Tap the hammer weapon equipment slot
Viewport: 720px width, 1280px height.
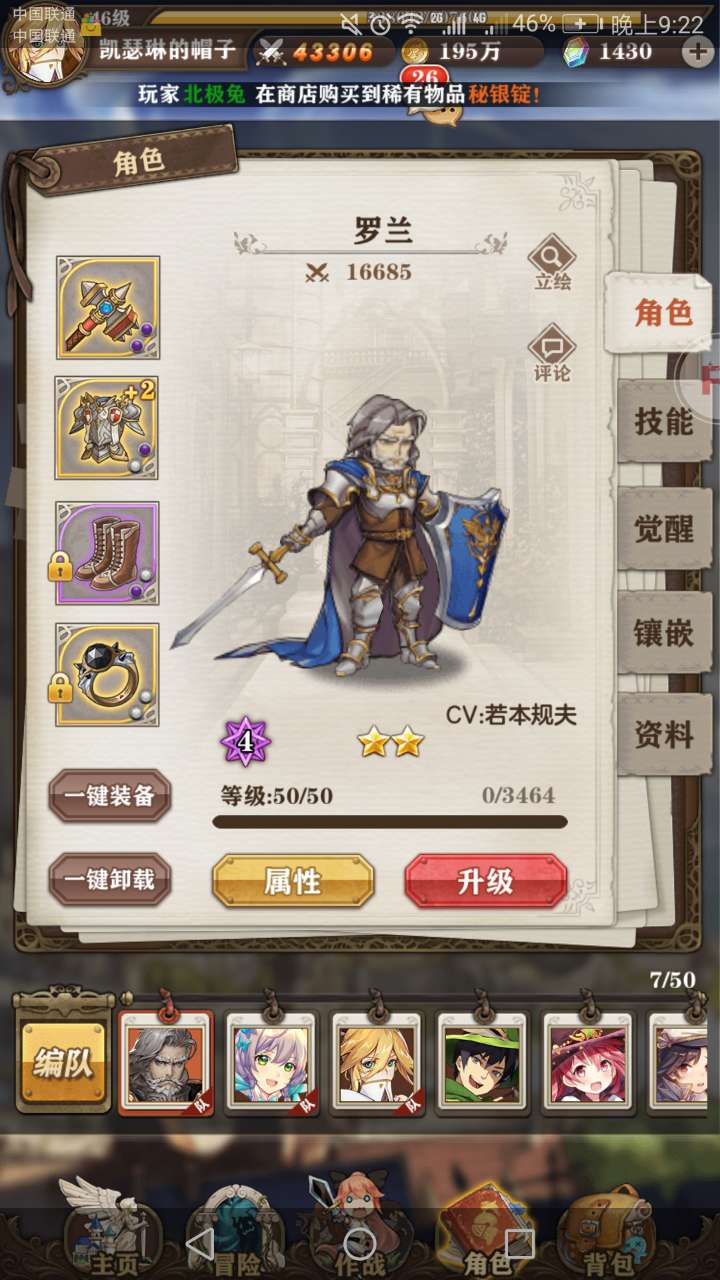tap(108, 308)
